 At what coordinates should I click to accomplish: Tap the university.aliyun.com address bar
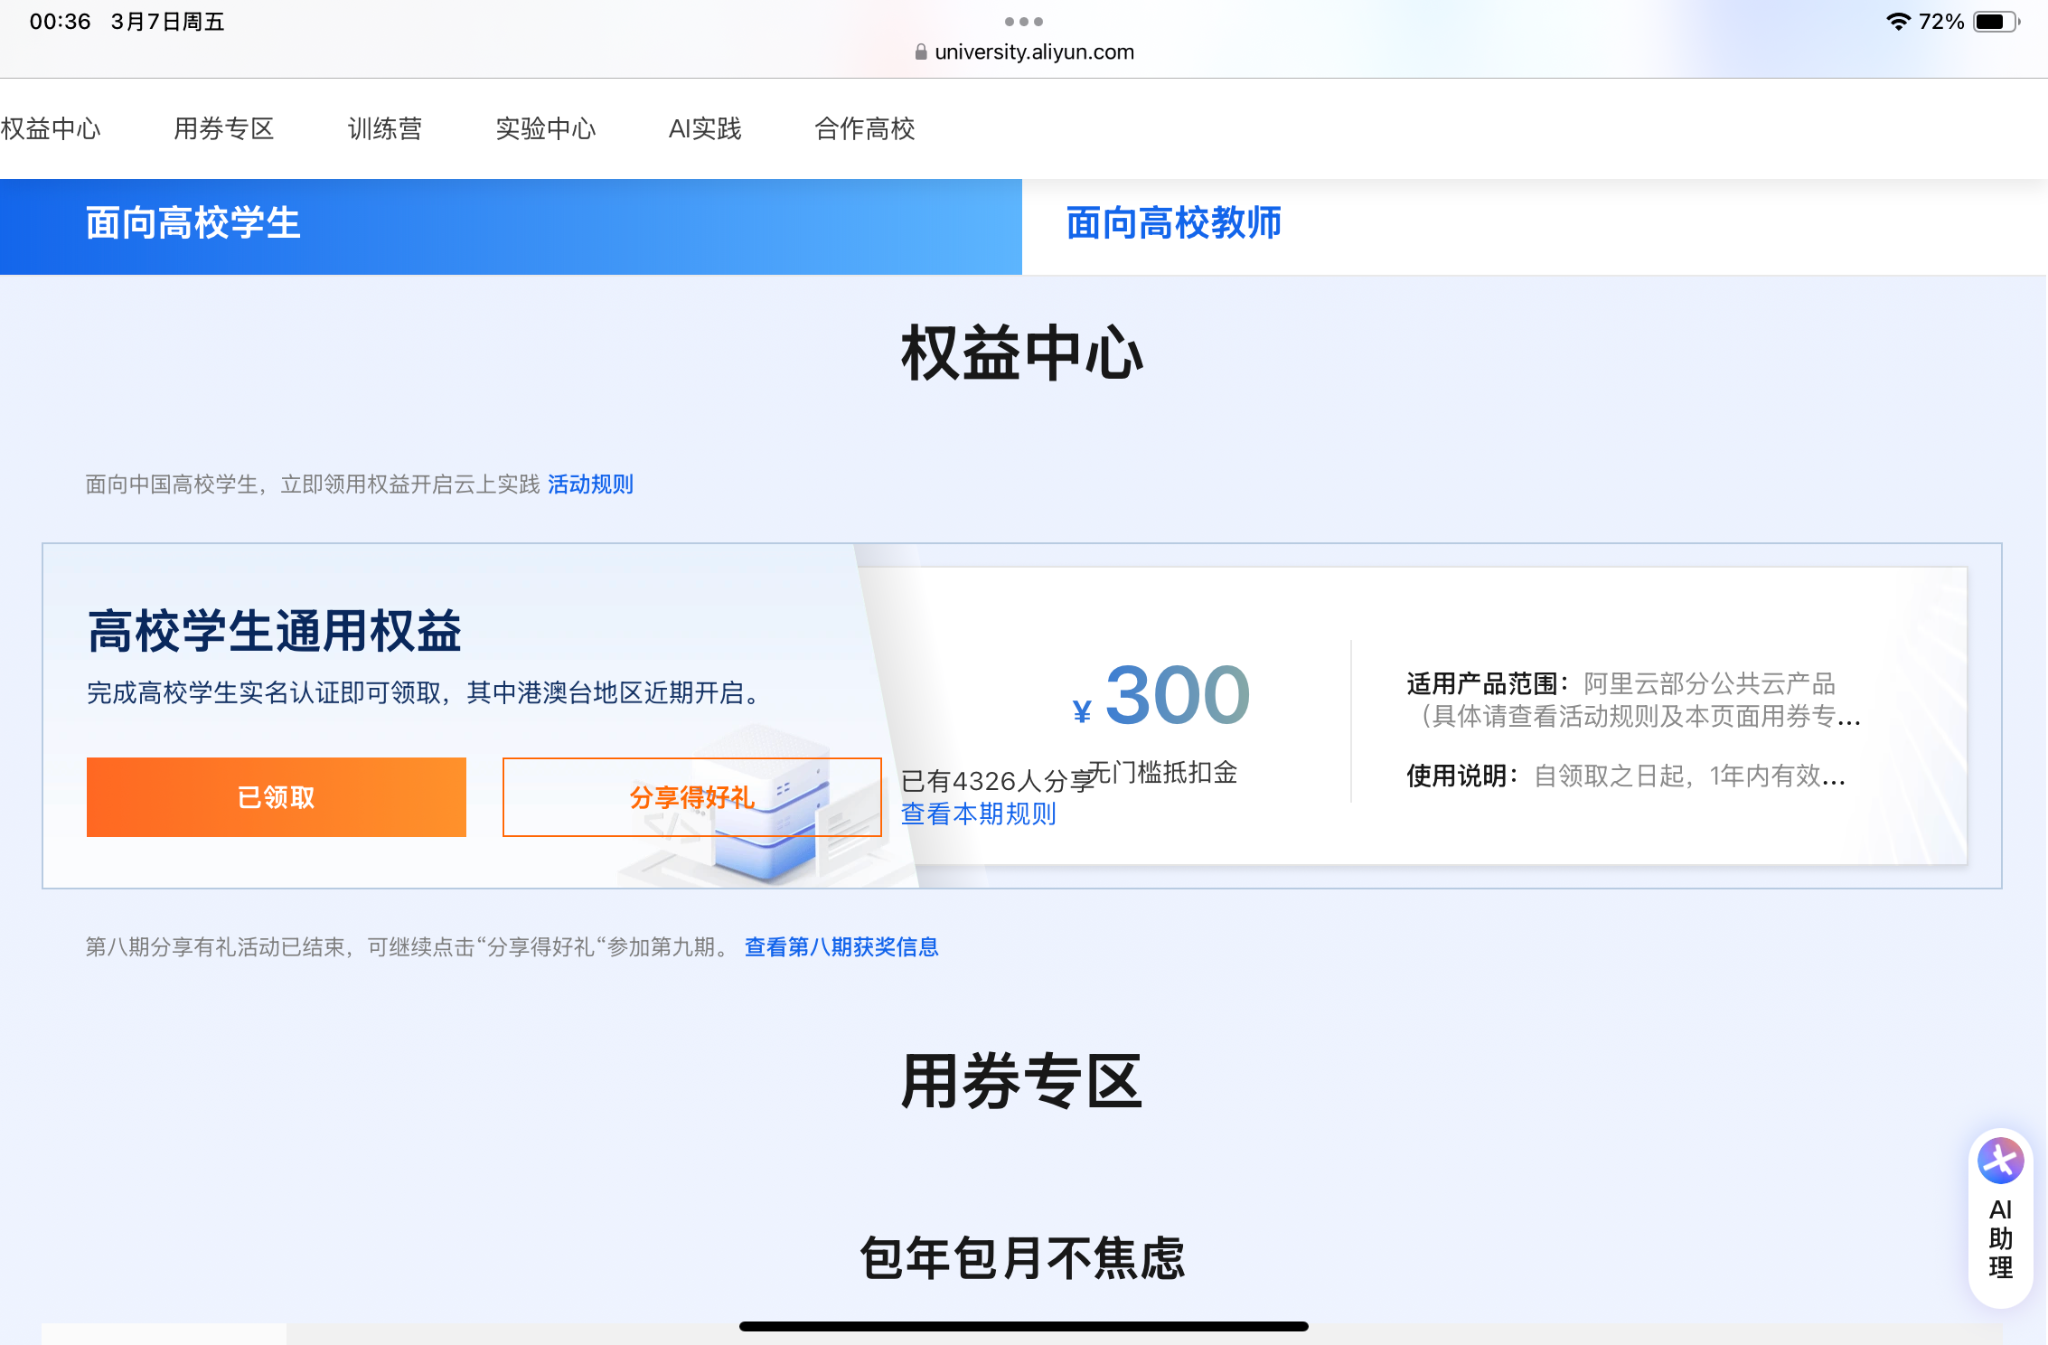click(x=1034, y=52)
